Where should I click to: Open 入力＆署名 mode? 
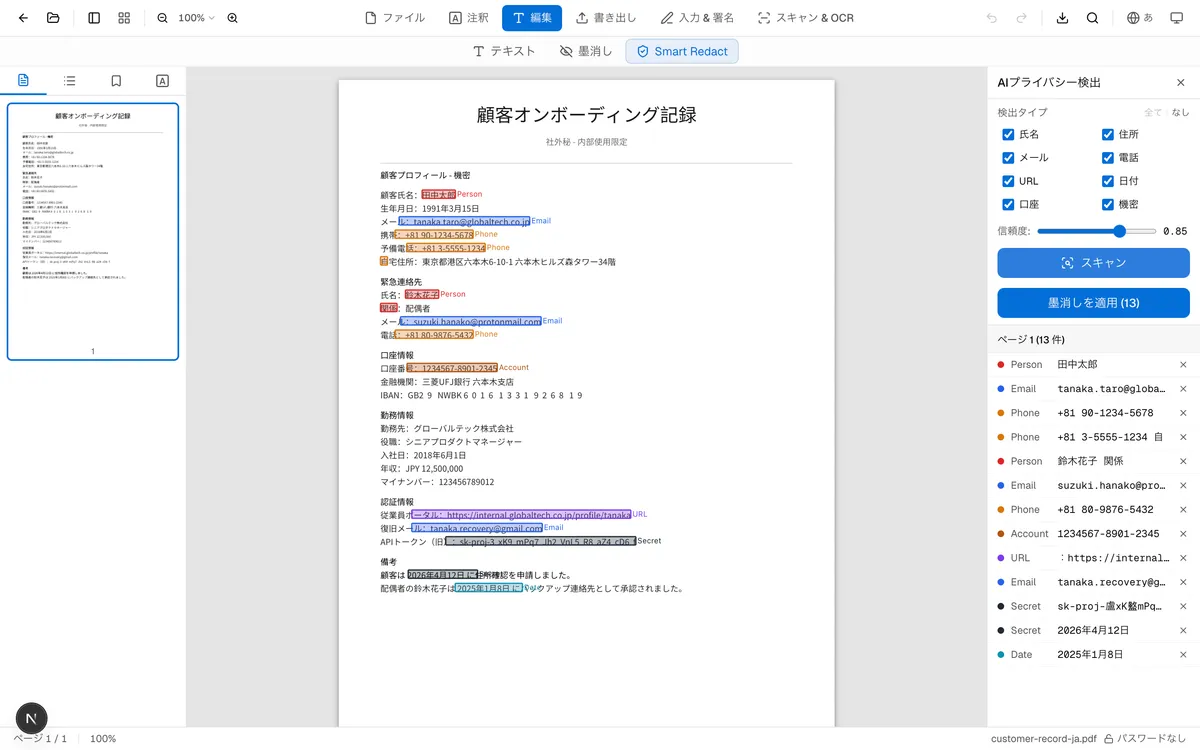tap(697, 18)
